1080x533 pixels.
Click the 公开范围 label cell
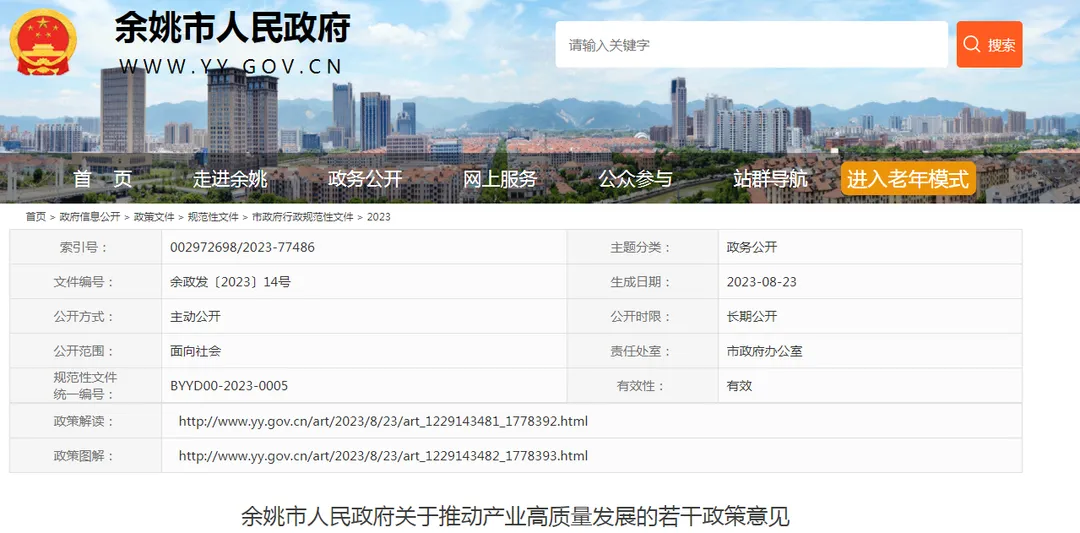(85, 351)
